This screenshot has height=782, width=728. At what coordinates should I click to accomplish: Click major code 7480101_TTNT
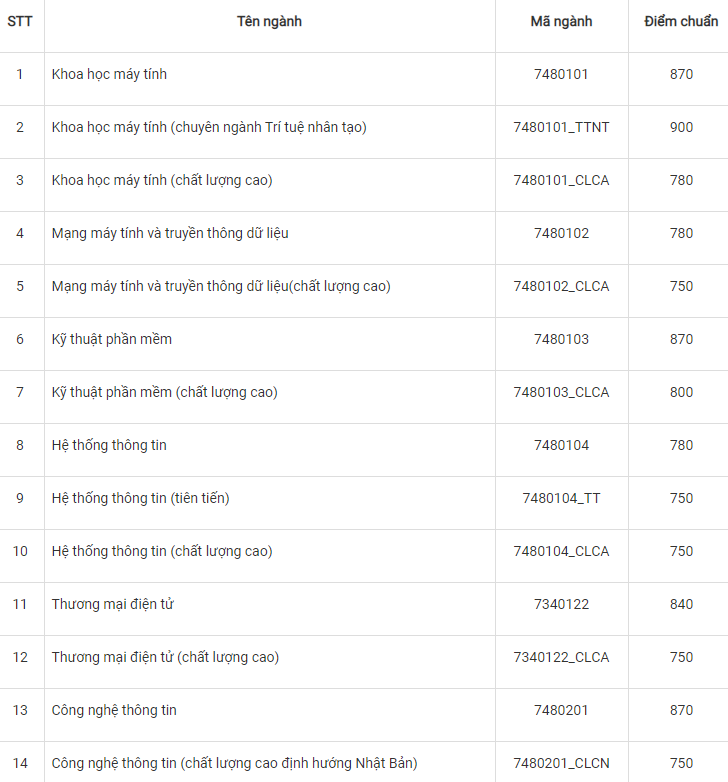tap(561, 128)
